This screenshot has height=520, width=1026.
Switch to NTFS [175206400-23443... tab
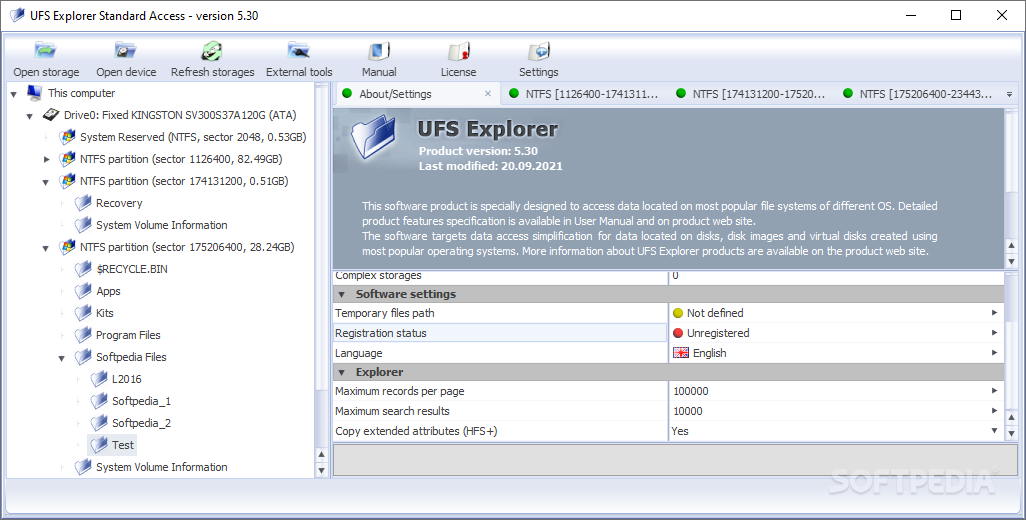(x=917, y=94)
